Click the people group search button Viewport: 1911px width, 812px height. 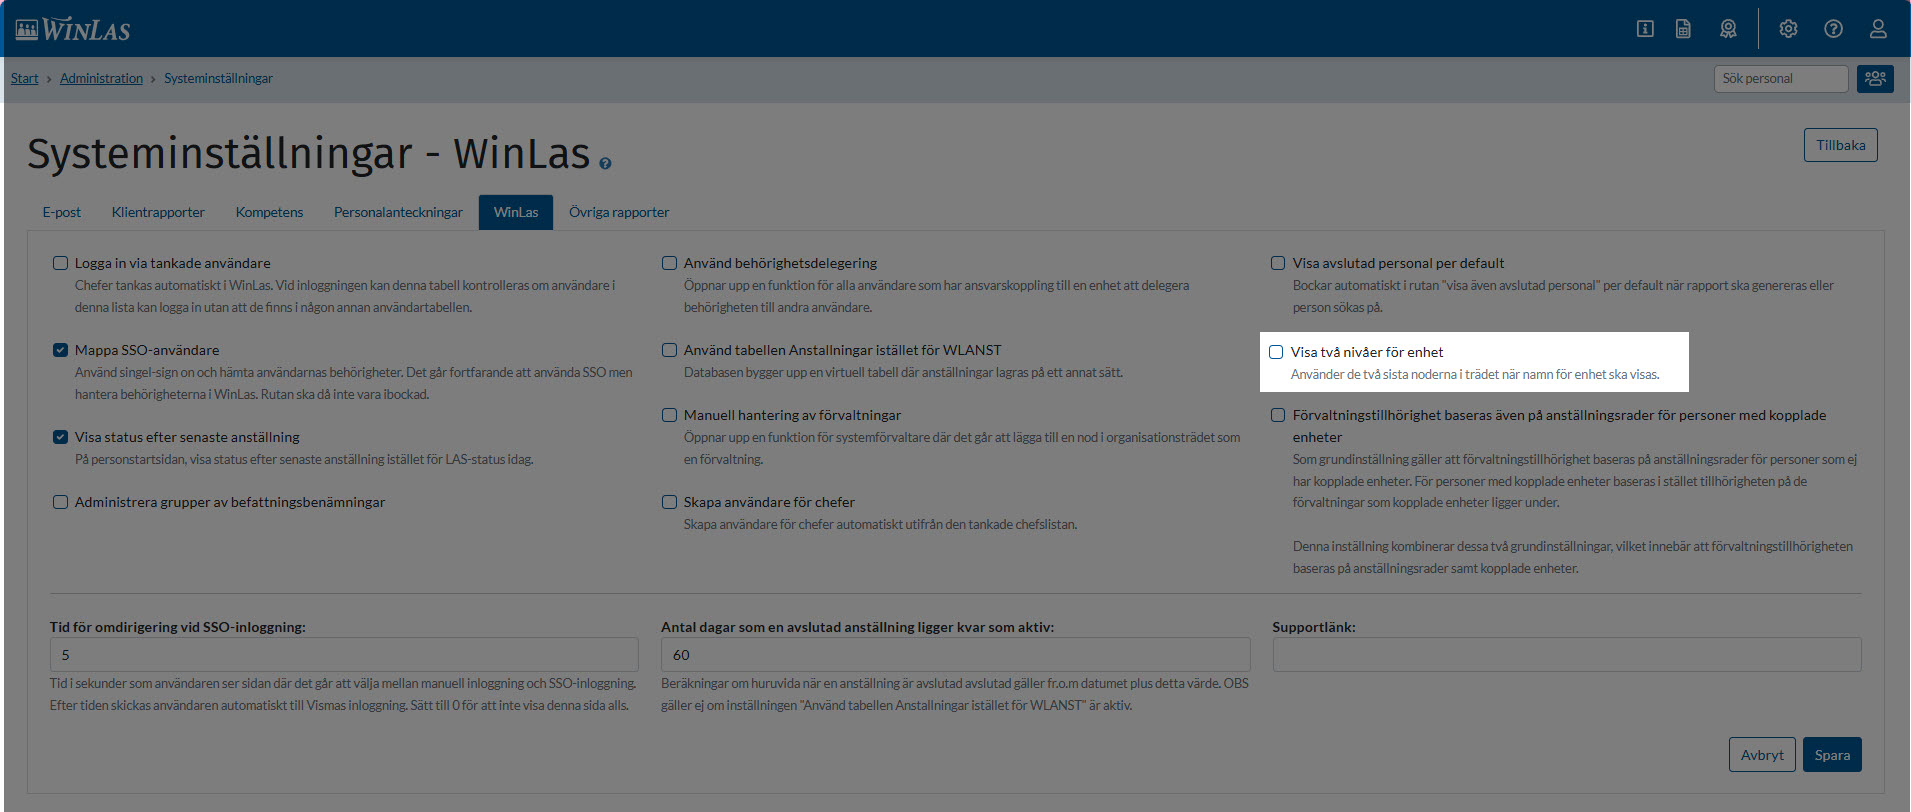(1875, 79)
